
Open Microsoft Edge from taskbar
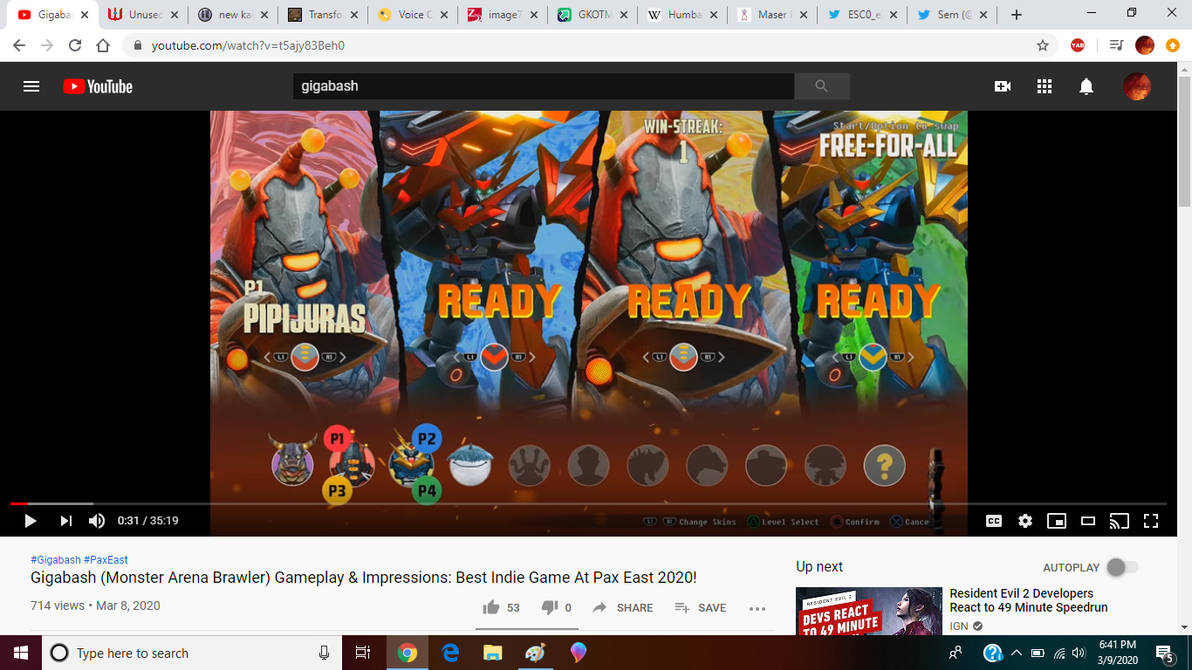(x=450, y=653)
